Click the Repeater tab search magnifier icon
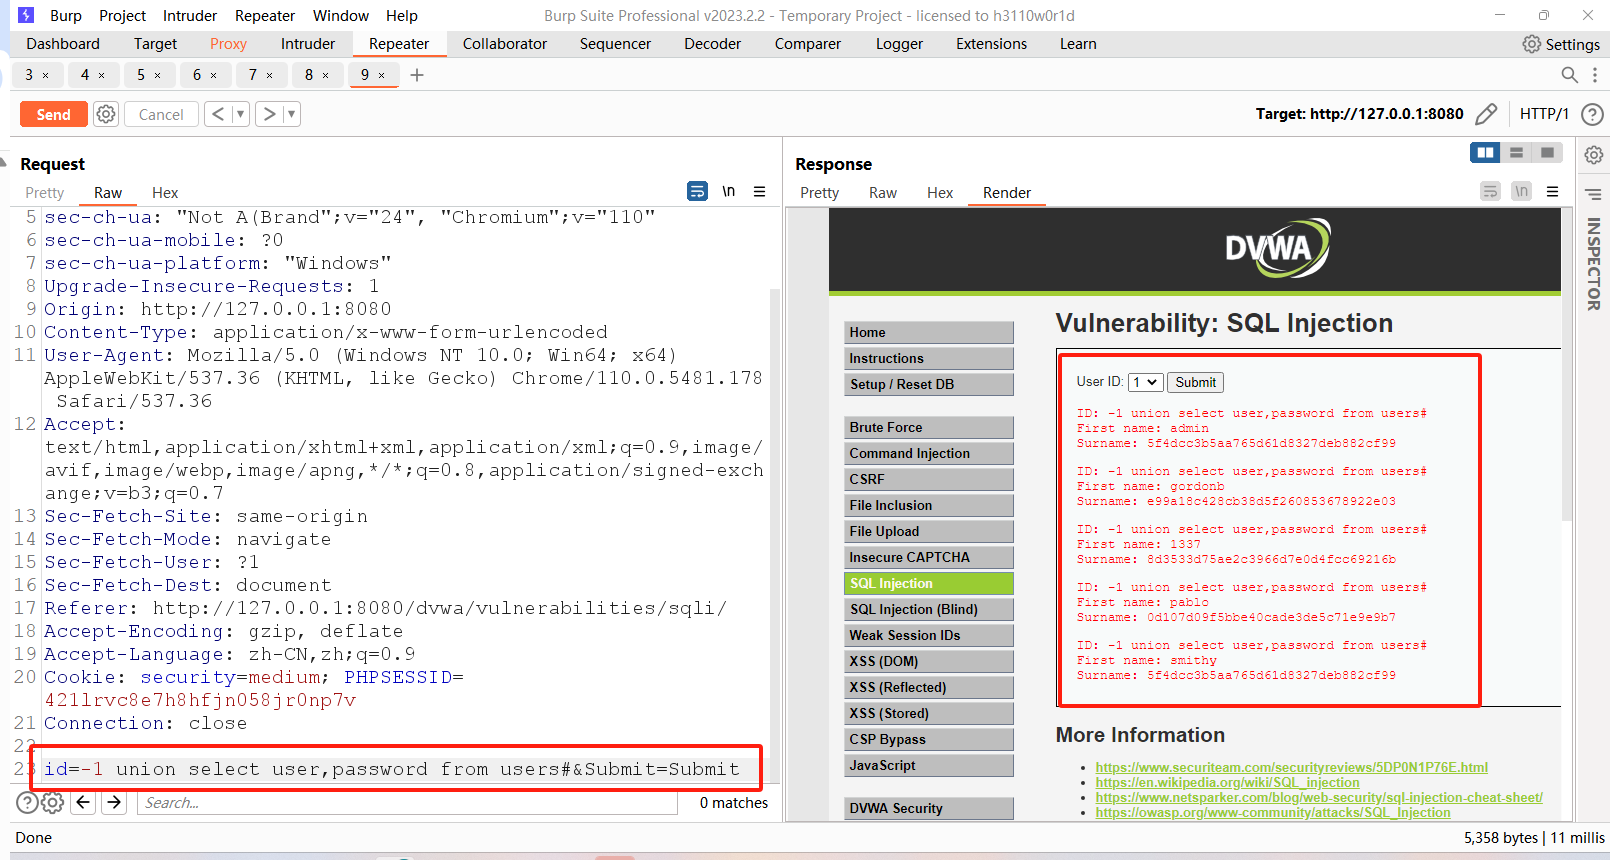 pos(1569,75)
